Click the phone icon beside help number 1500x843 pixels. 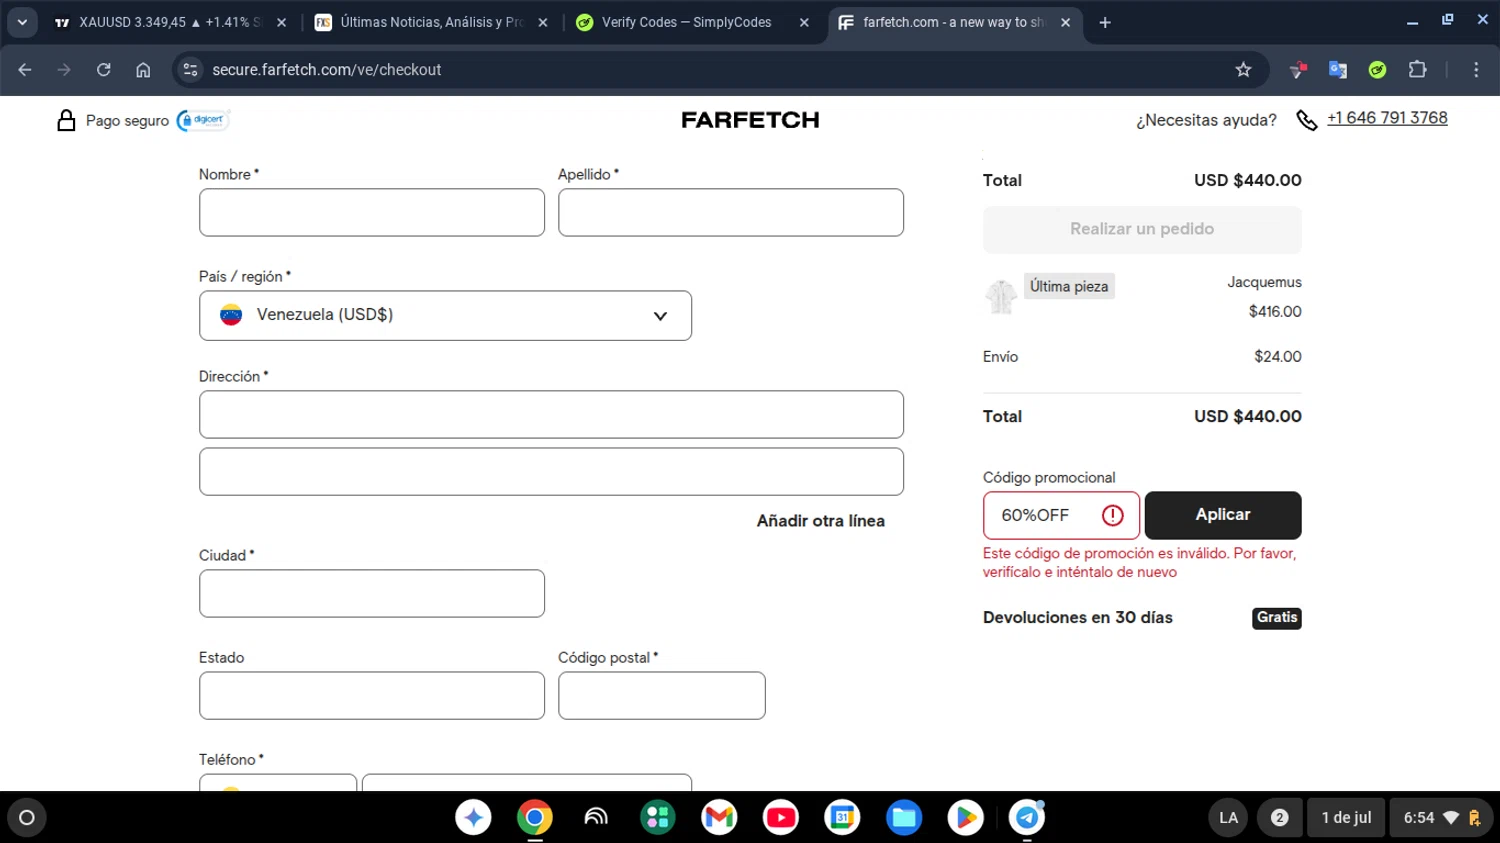click(1306, 120)
